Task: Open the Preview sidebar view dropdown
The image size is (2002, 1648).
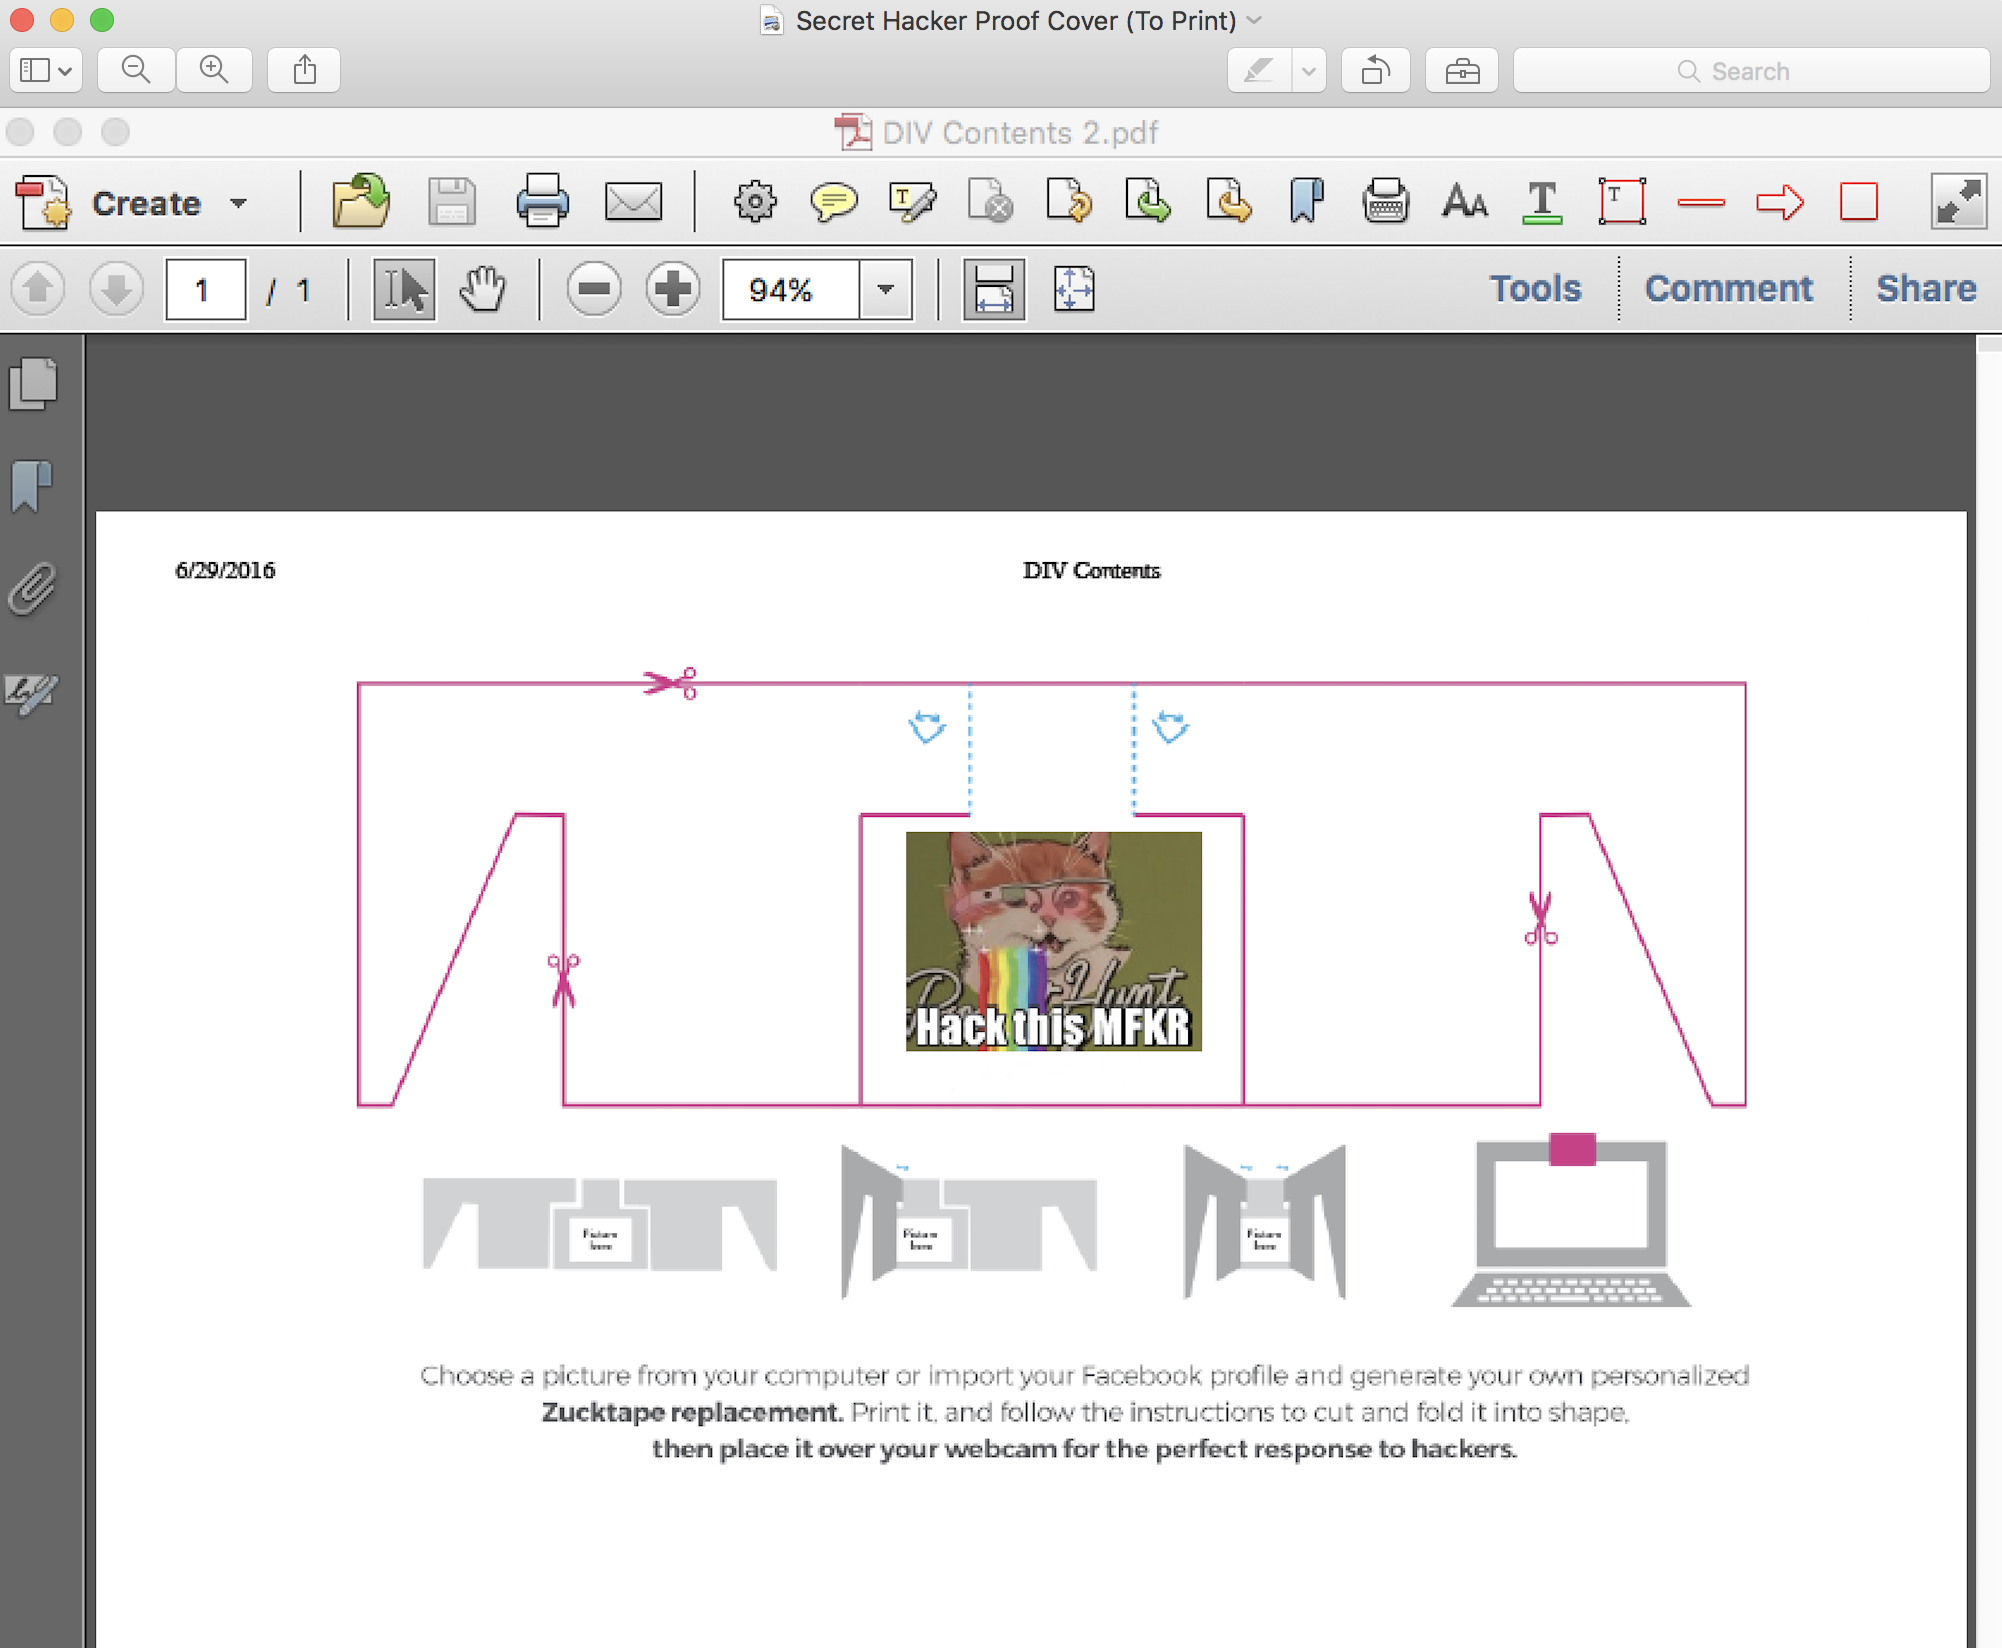Action: [x=46, y=70]
